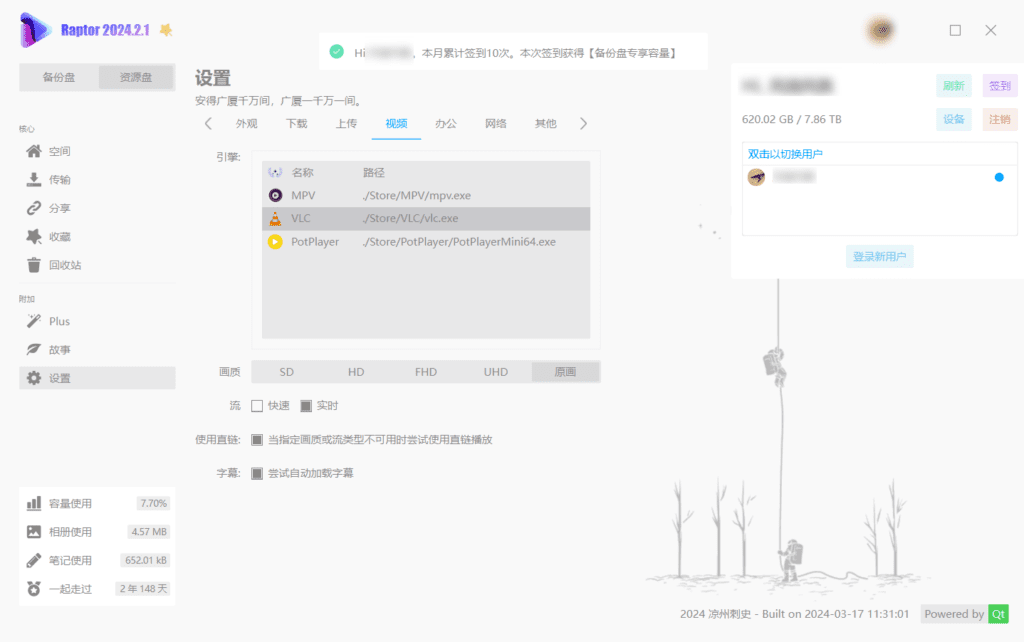Image resolution: width=1024 pixels, height=642 pixels.
Task: Click left chevron of settings tabs
Action: click(208, 123)
